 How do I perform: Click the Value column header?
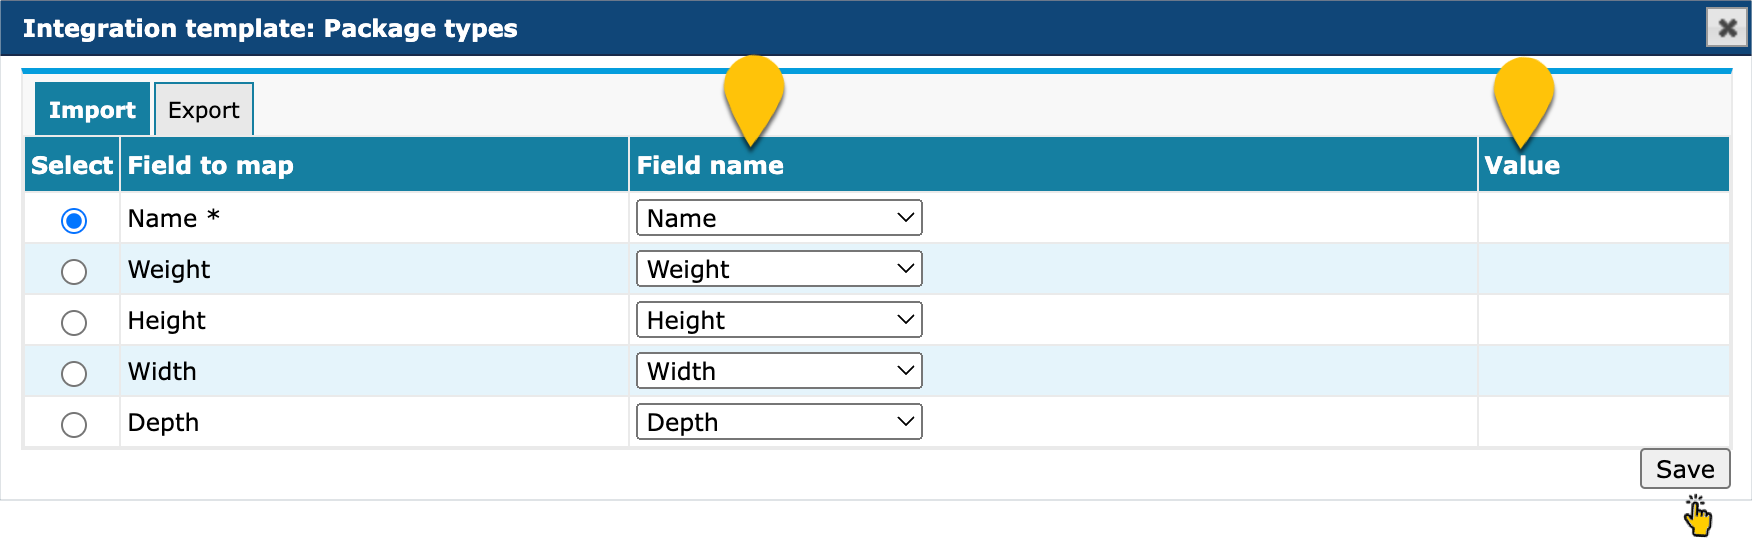pyautogui.click(x=1522, y=165)
